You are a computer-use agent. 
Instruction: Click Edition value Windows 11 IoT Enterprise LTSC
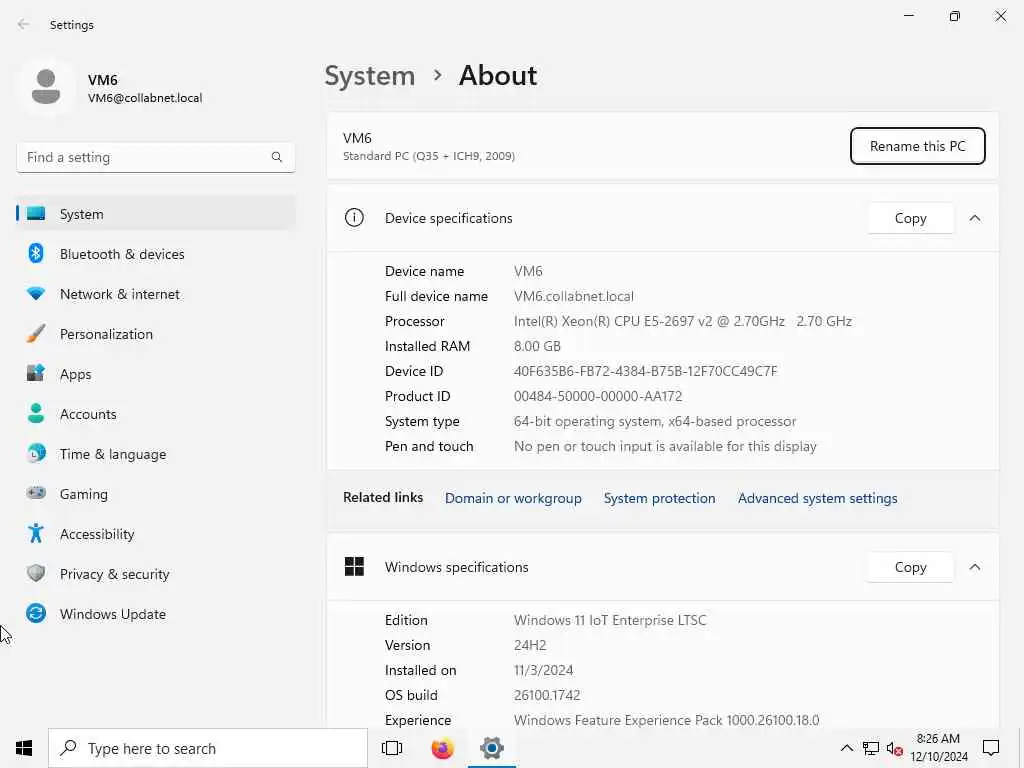tap(610, 620)
